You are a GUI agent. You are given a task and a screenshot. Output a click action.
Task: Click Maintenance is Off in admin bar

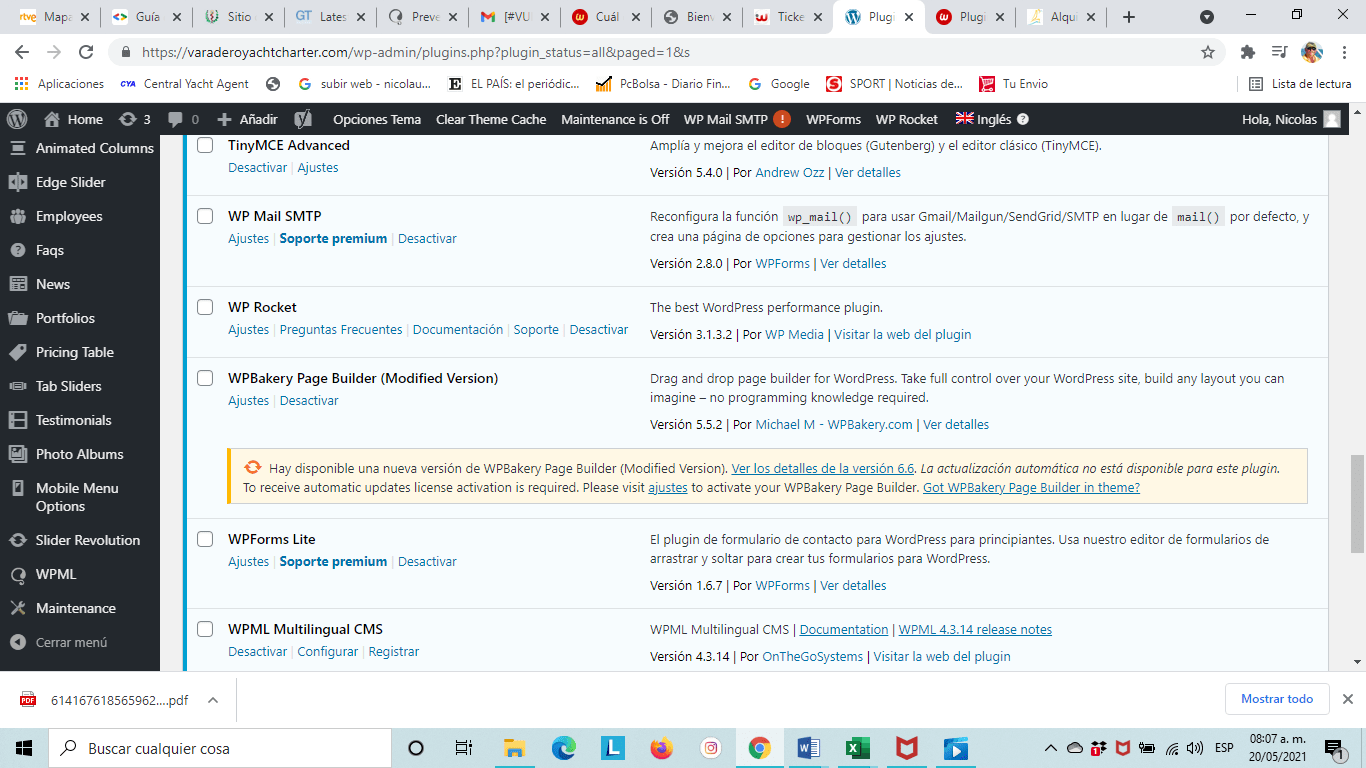tap(615, 119)
